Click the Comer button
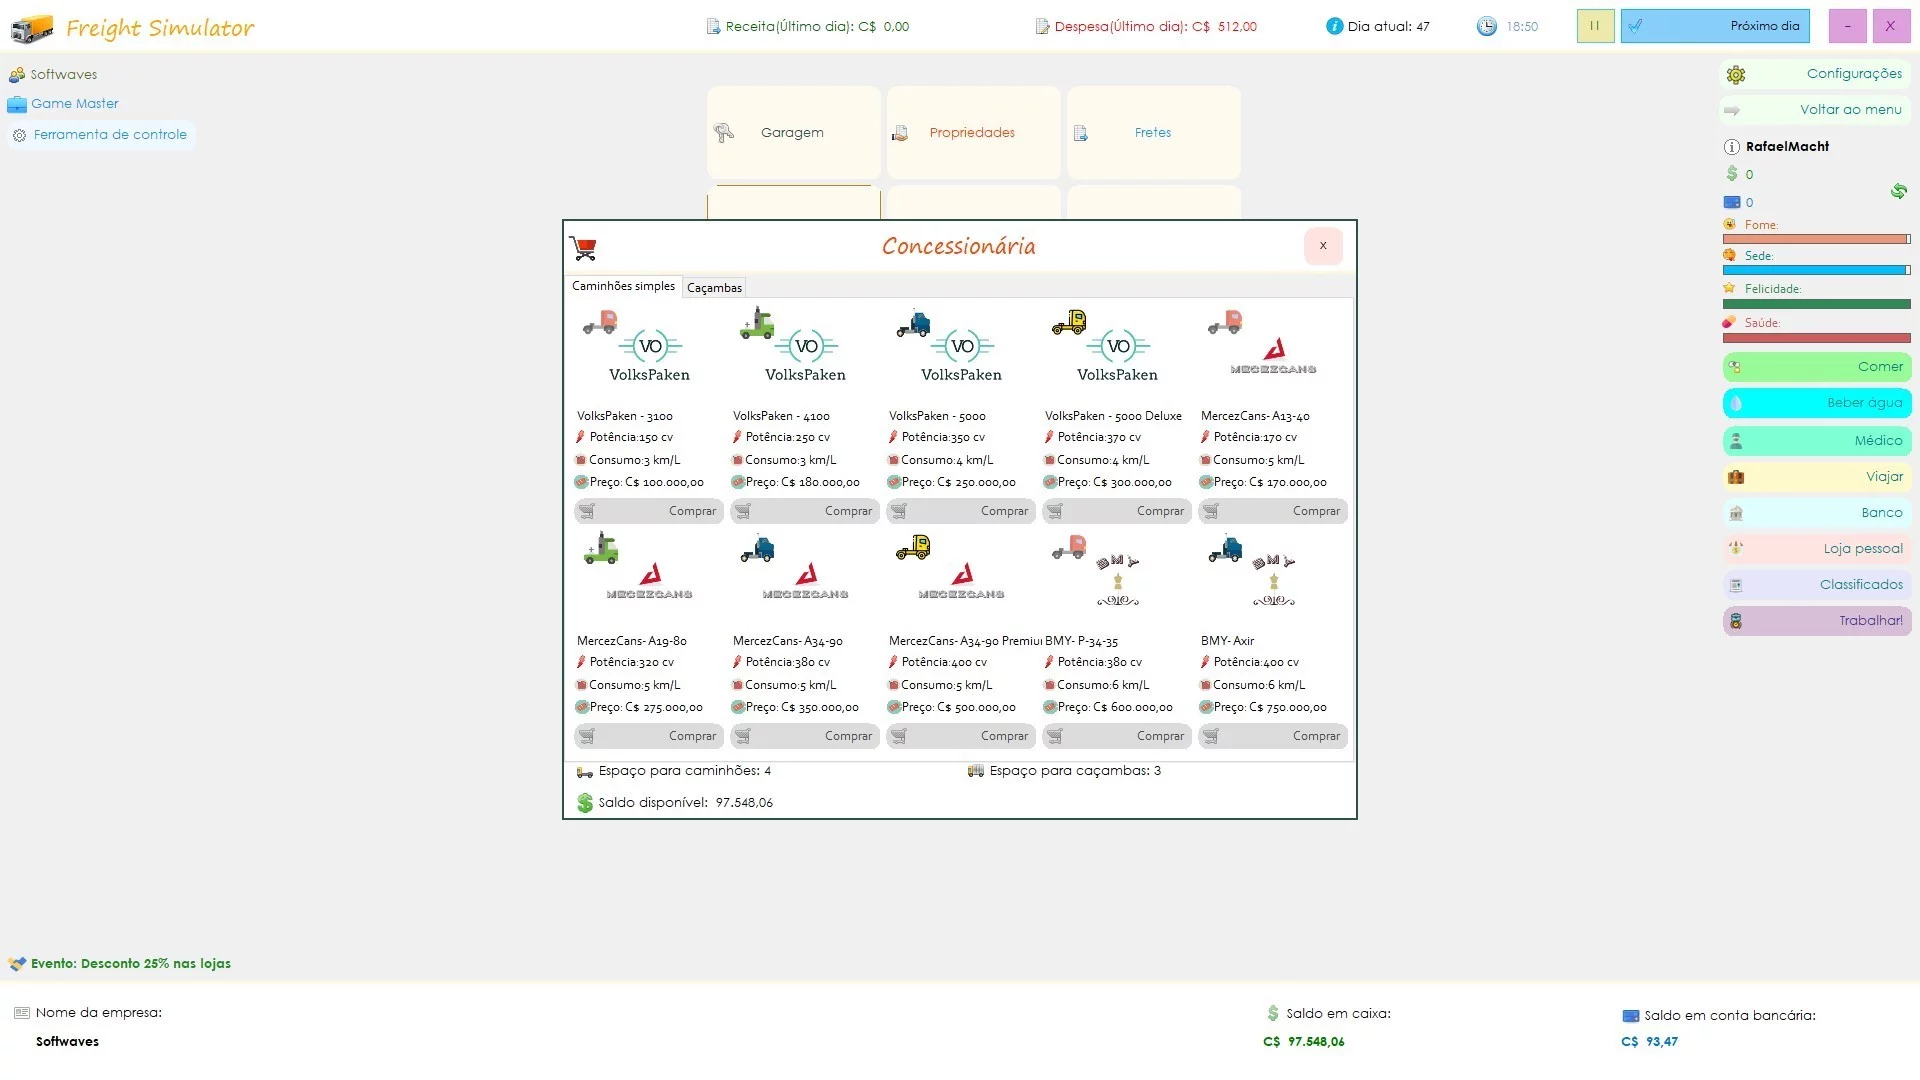1920x1080 pixels. click(x=1817, y=367)
